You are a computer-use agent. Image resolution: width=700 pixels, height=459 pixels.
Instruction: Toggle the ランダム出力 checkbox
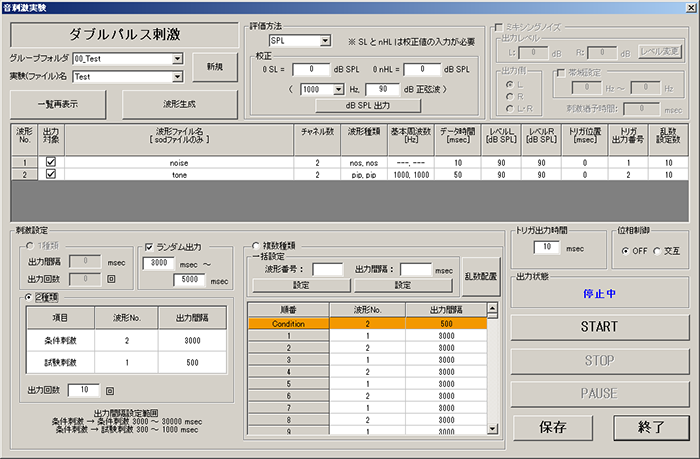[149, 247]
